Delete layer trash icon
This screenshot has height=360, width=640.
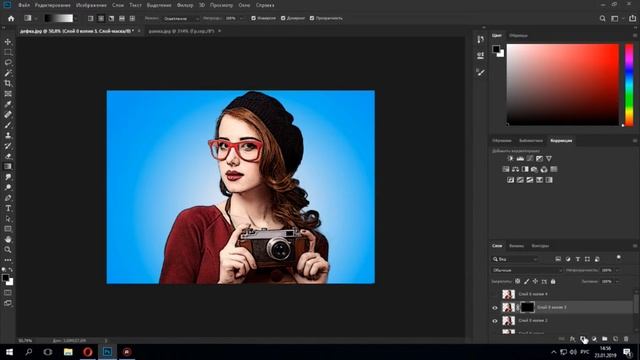pos(626,339)
